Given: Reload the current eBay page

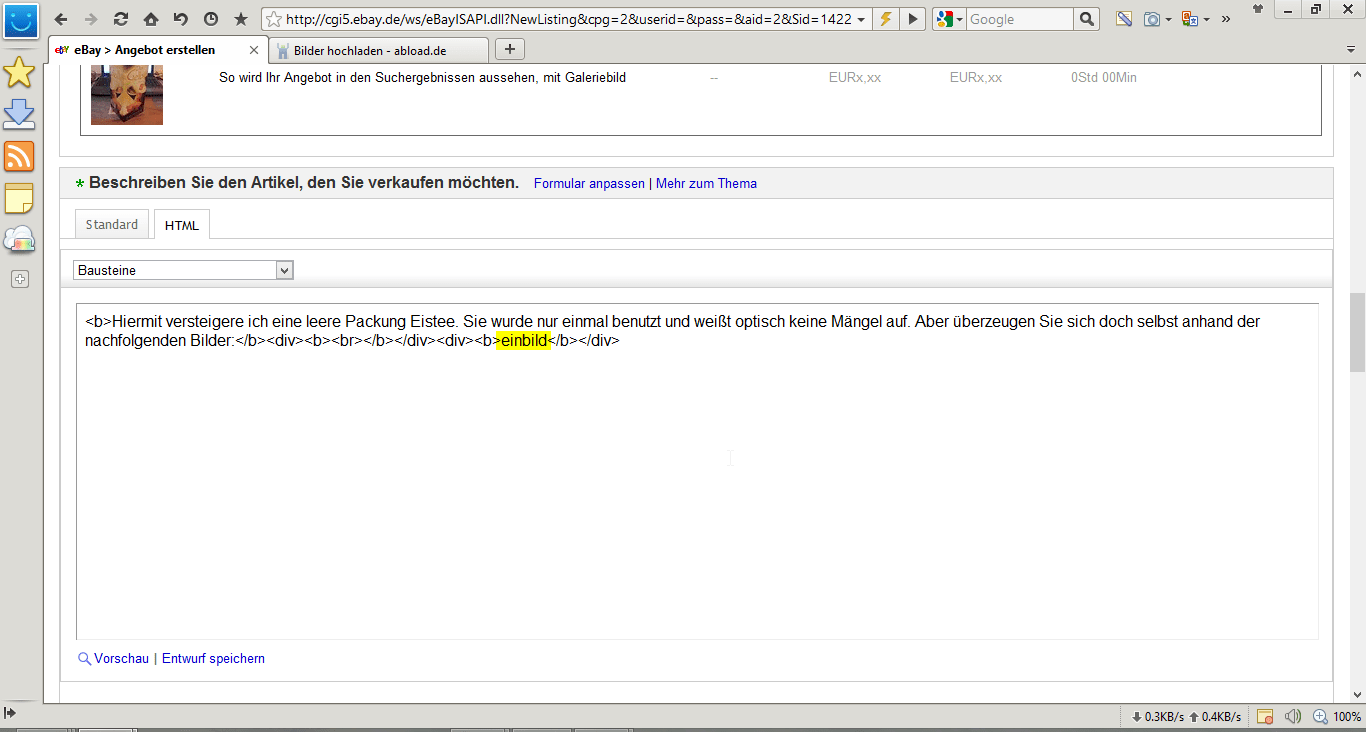Looking at the screenshot, I should pos(121,19).
